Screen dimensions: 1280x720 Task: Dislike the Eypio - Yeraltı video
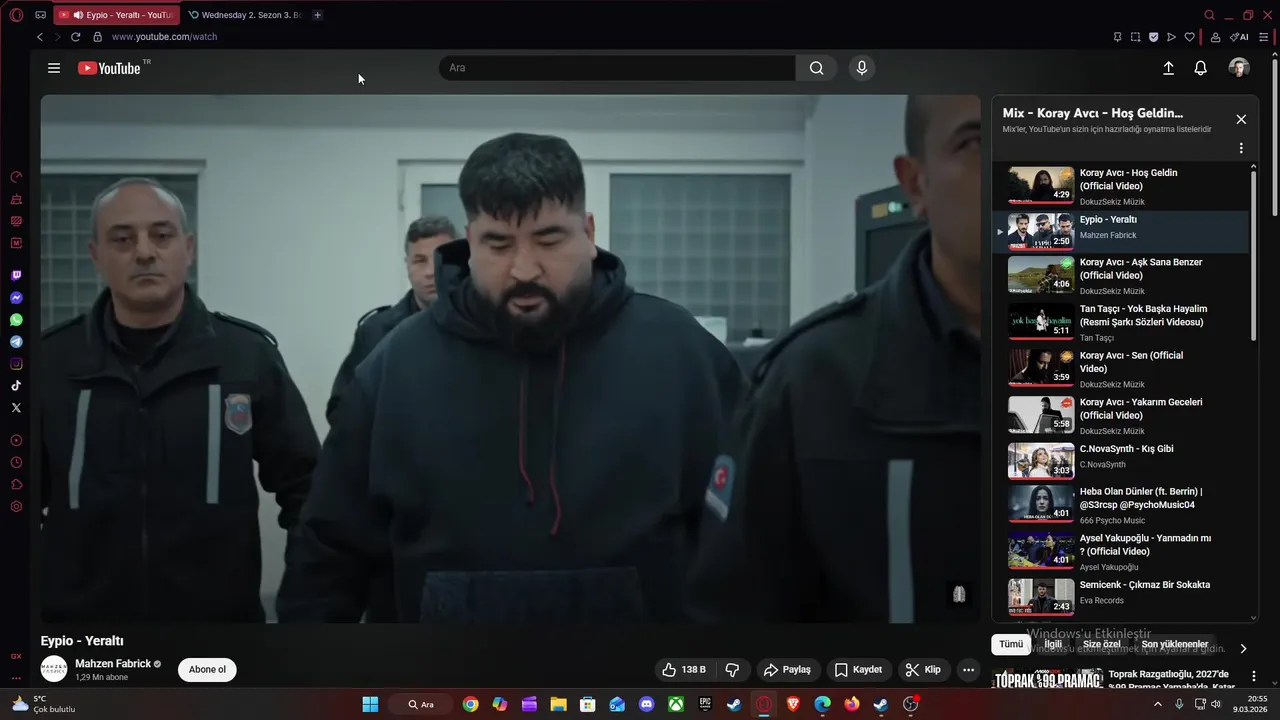[x=732, y=670]
